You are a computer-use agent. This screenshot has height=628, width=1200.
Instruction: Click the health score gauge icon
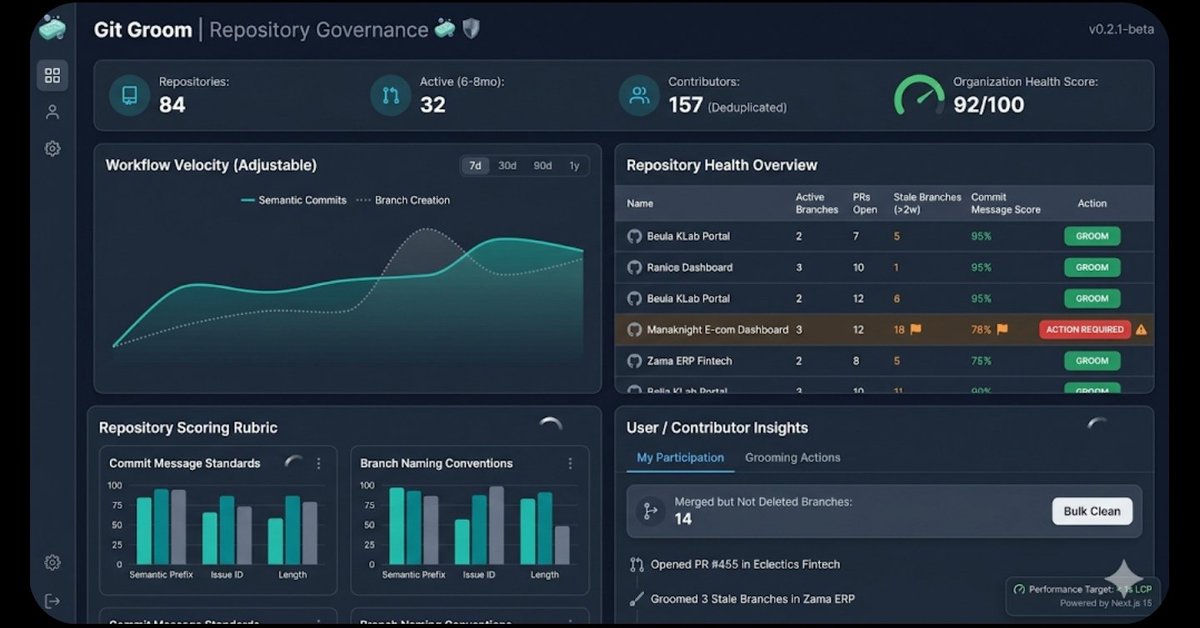click(919, 96)
